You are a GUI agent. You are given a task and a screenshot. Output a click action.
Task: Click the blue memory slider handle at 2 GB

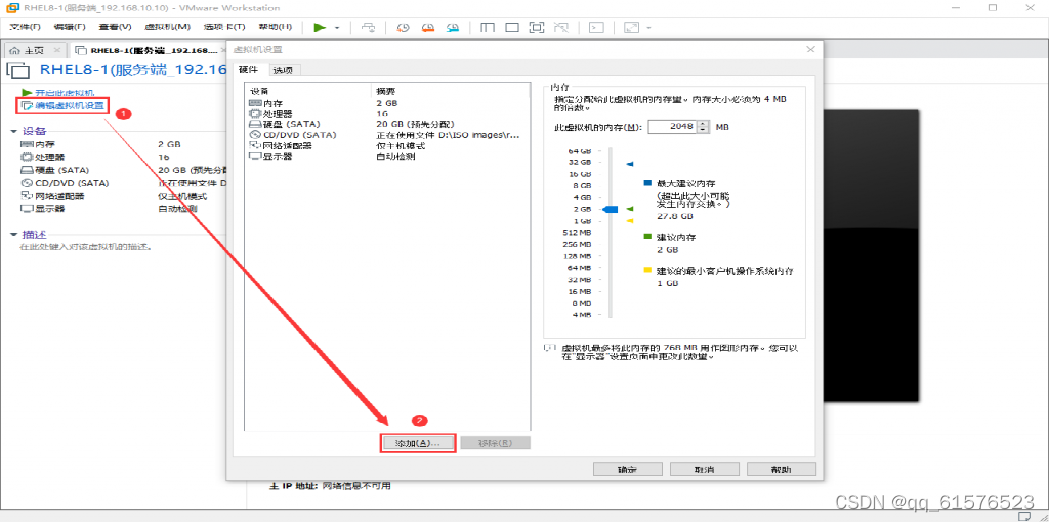click(x=610, y=209)
